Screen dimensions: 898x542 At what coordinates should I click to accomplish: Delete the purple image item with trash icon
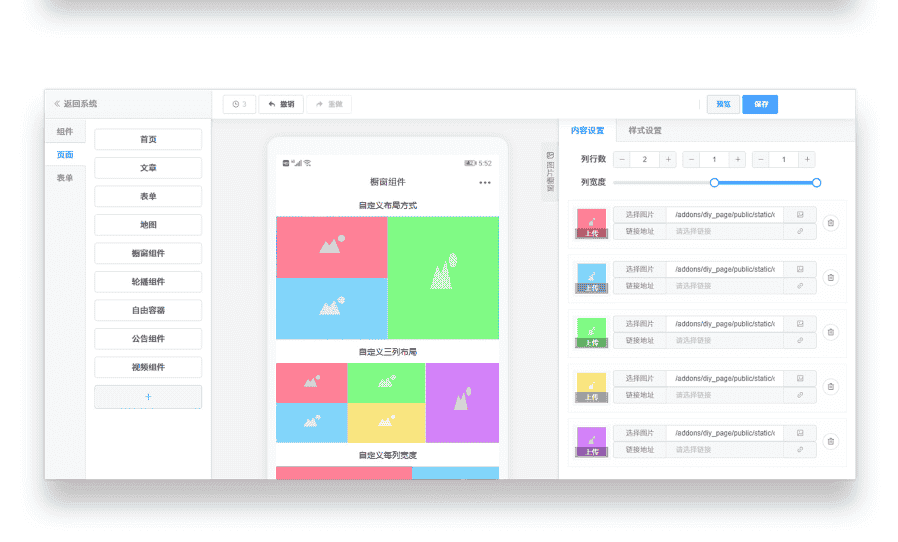click(830, 441)
